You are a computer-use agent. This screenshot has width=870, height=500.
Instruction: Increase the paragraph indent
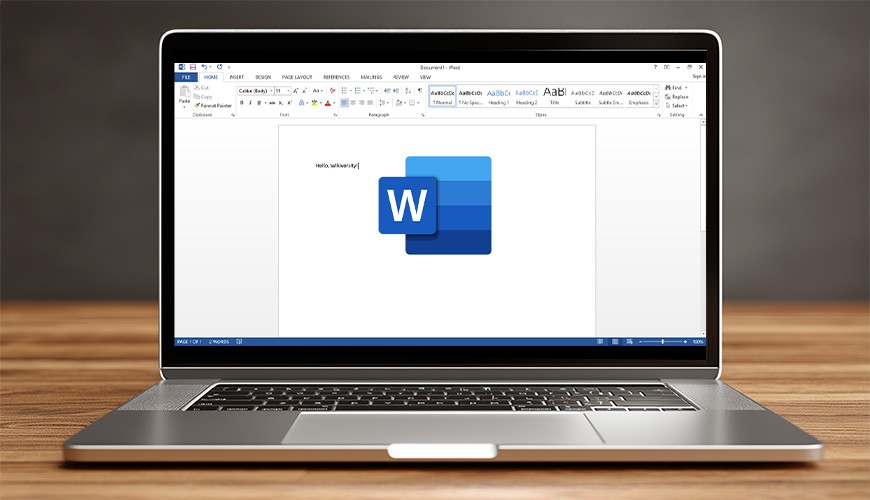click(396, 90)
